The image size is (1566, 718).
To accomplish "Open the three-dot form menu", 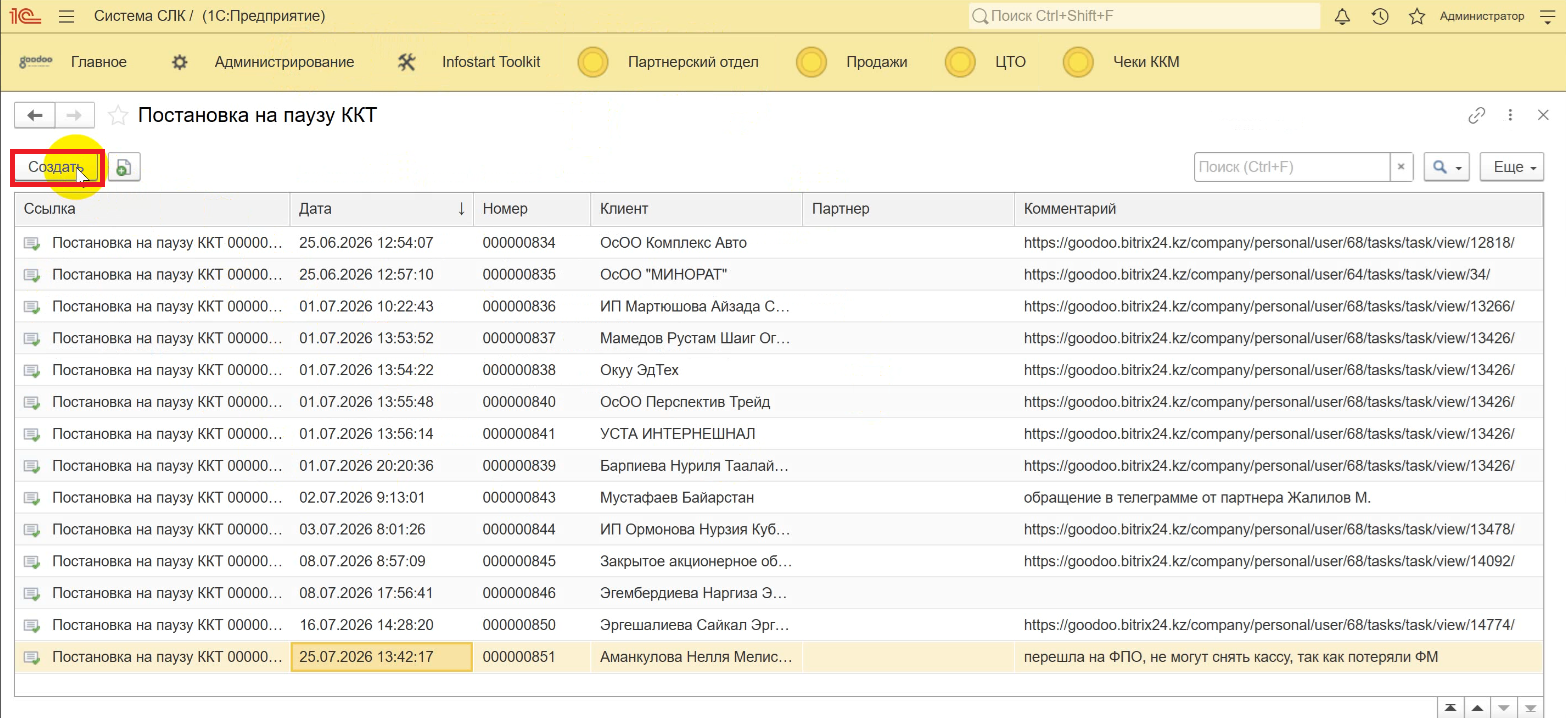I will click(x=1511, y=115).
